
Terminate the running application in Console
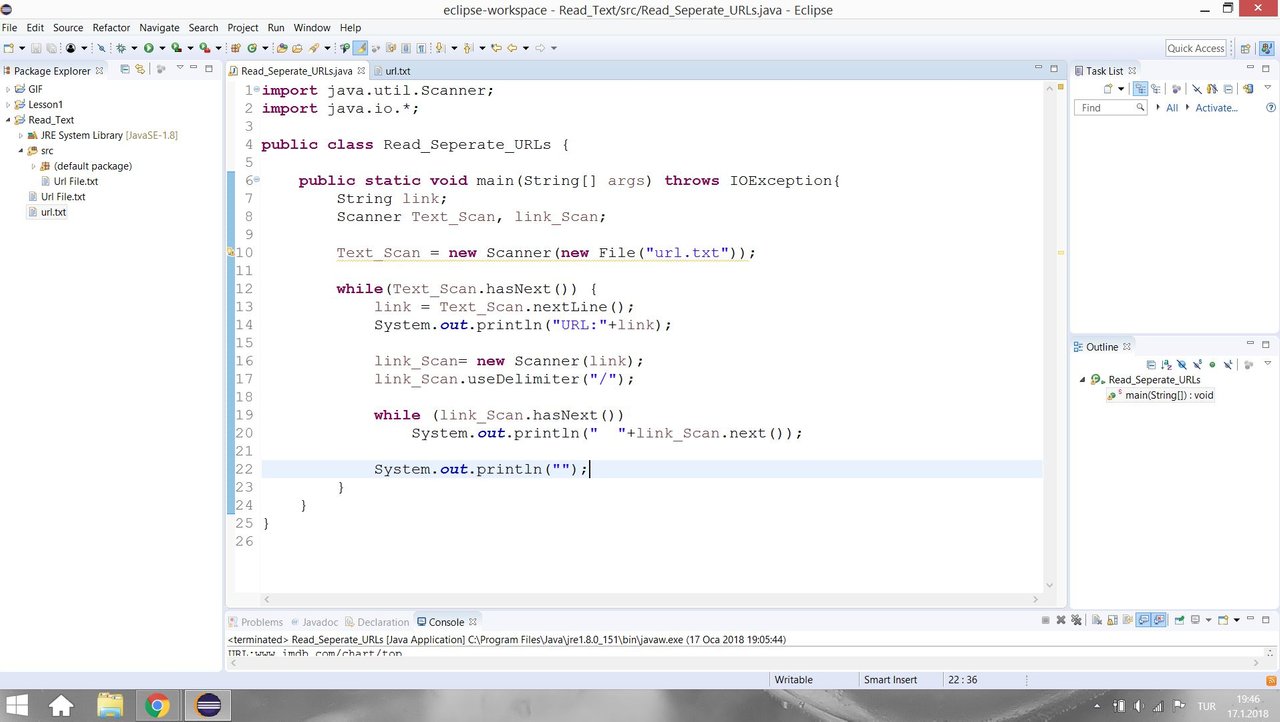point(1046,621)
